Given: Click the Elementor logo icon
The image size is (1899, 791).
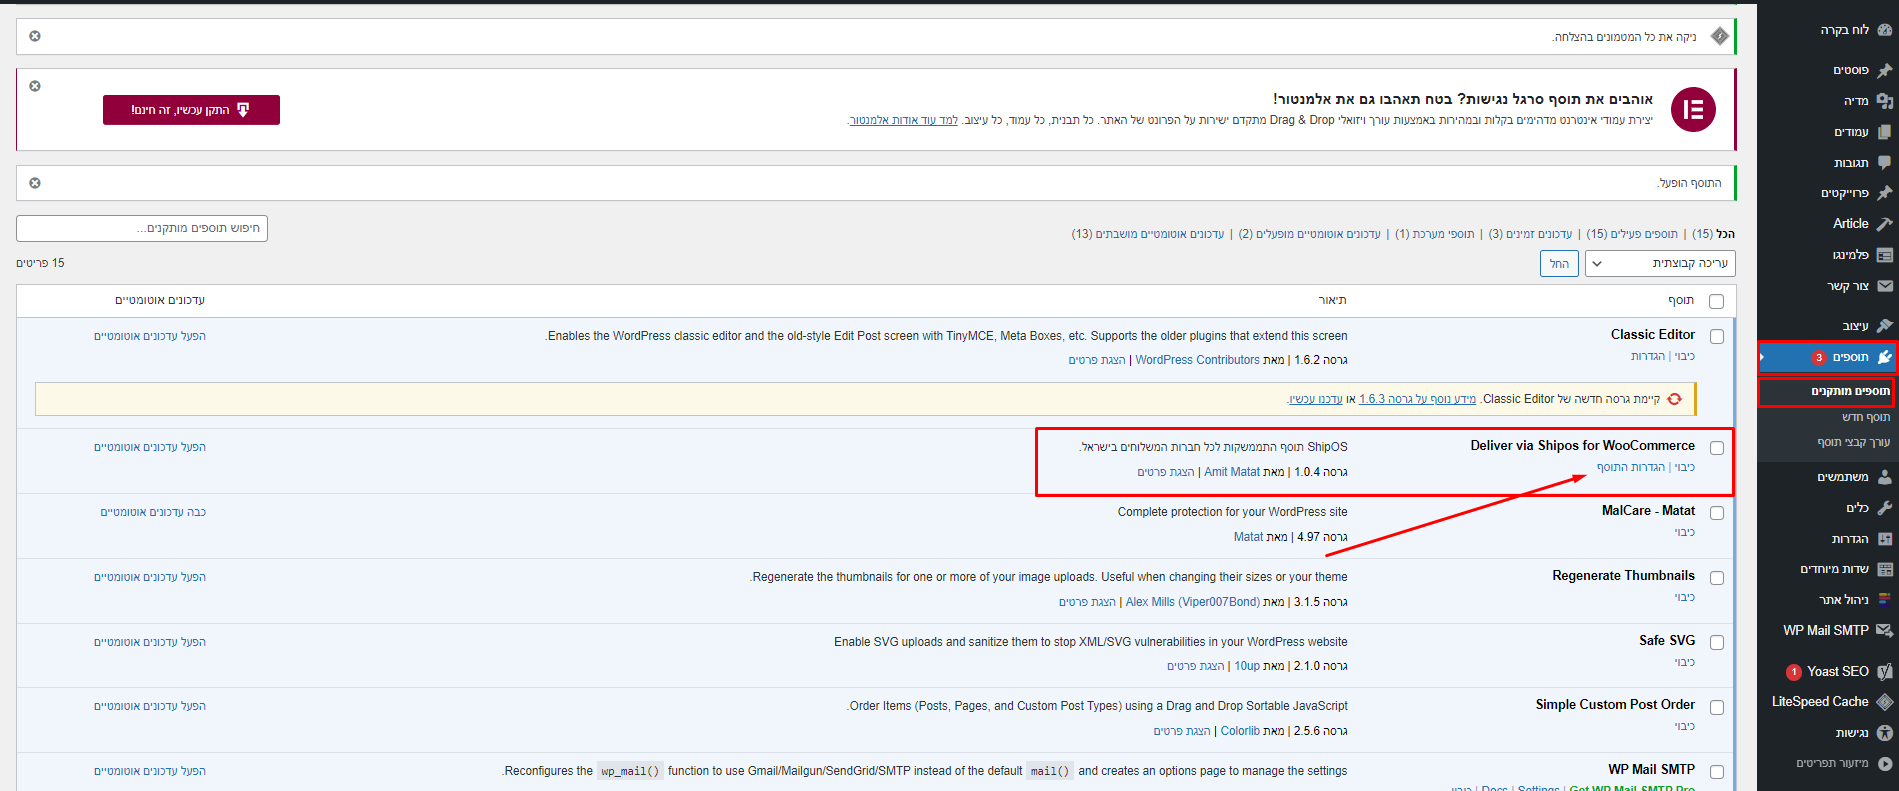Looking at the screenshot, I should point(1692,110).
